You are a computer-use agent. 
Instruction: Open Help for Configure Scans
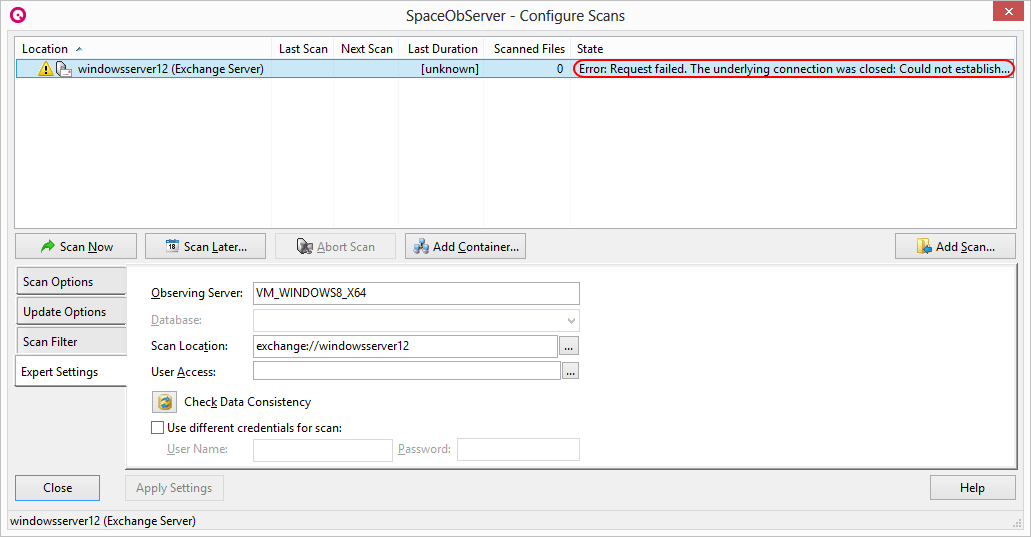[x=971, y=488]
